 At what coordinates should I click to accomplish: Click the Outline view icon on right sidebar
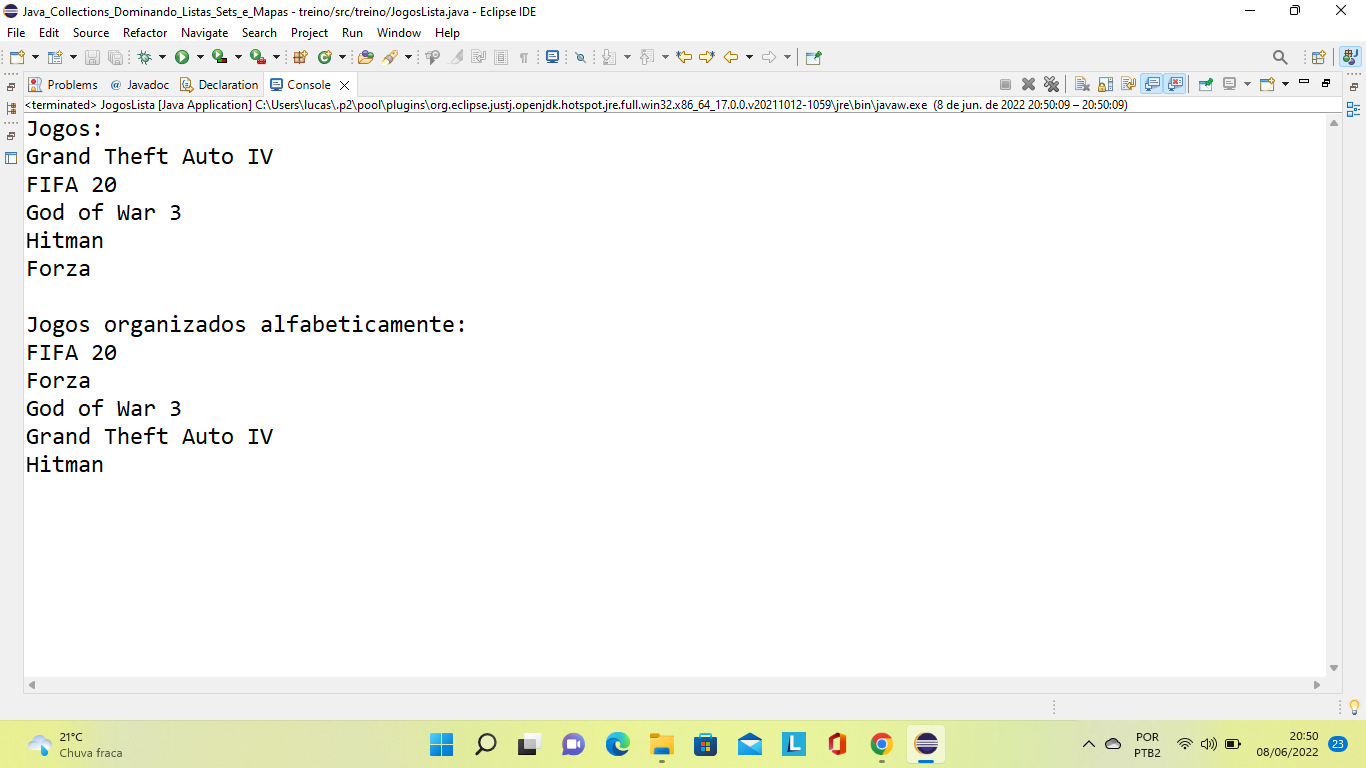[x=1353, y=109]
